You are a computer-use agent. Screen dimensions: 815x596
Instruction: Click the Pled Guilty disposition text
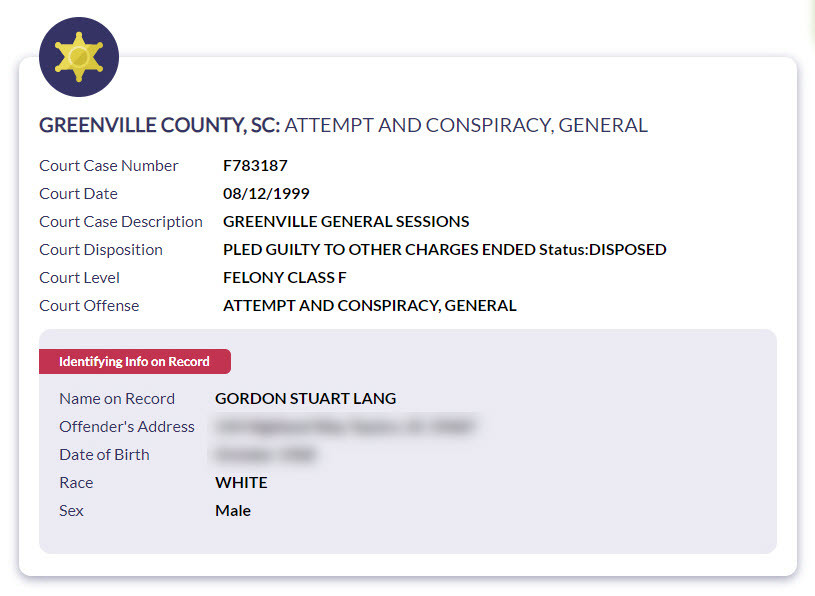click(x=444, y=250)
